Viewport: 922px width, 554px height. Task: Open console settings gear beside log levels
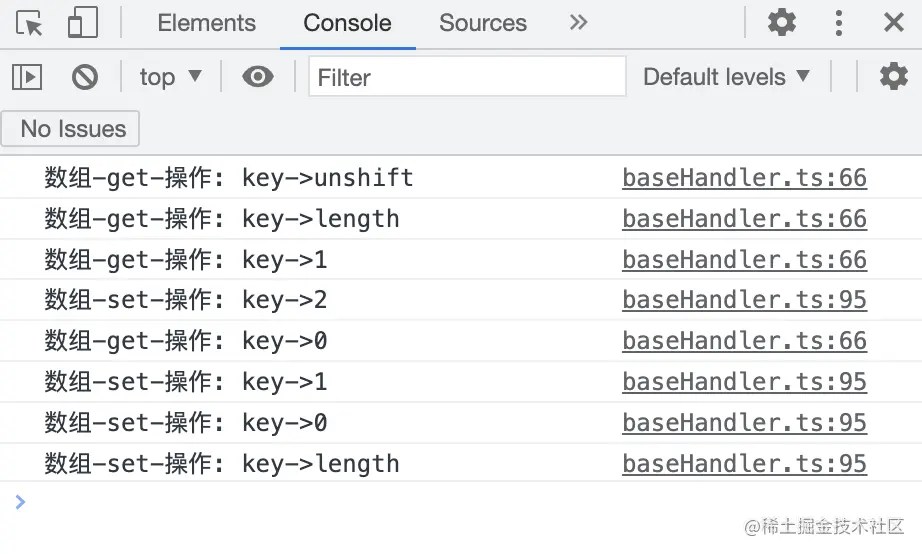click(893, 77)
